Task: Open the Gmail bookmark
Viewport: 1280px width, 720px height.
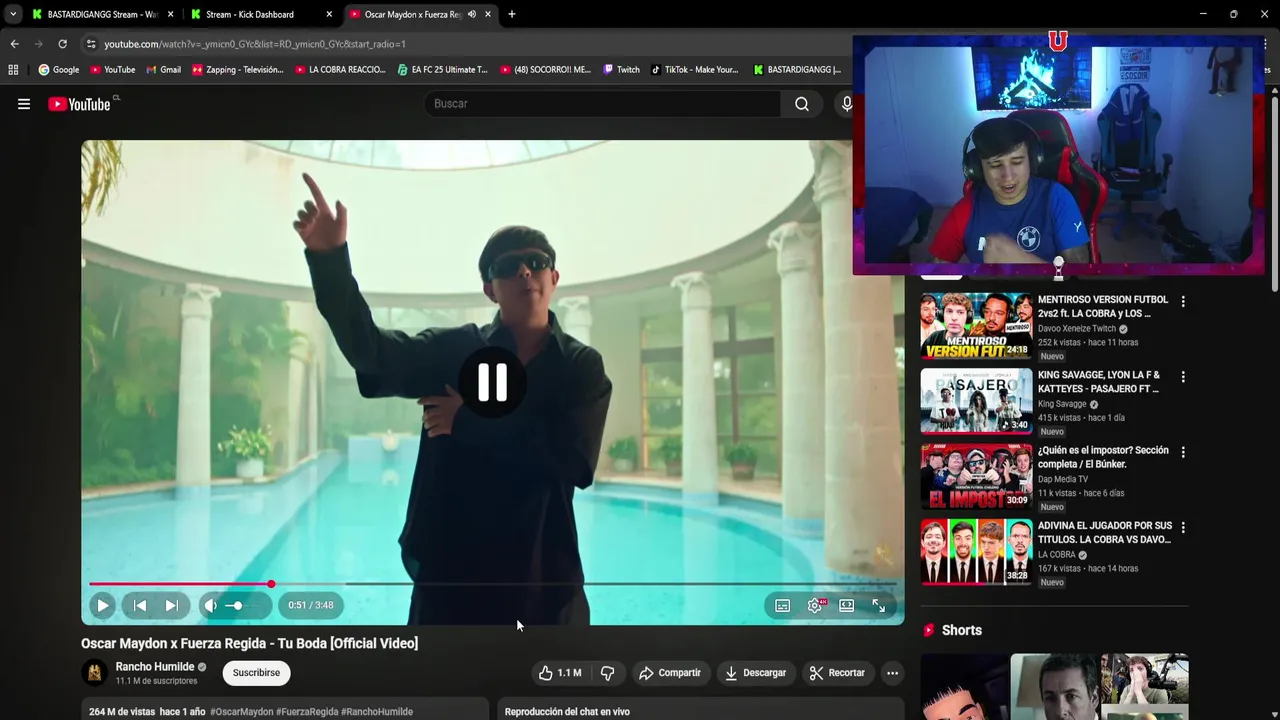Action: pos(163,70)
